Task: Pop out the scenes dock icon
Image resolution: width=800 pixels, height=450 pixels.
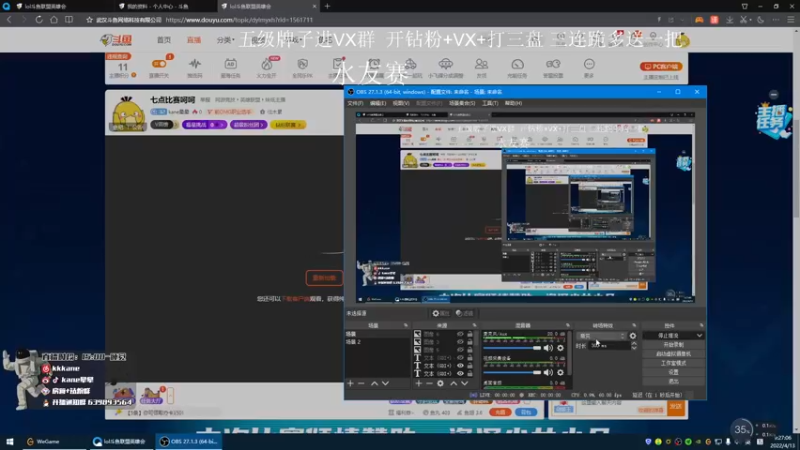Action: click(406, 326)
